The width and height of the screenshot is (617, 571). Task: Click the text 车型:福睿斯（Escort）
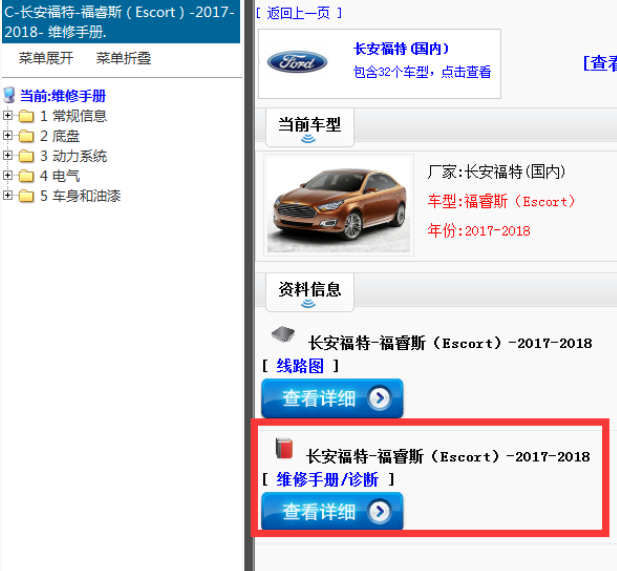tap(501, 201)
